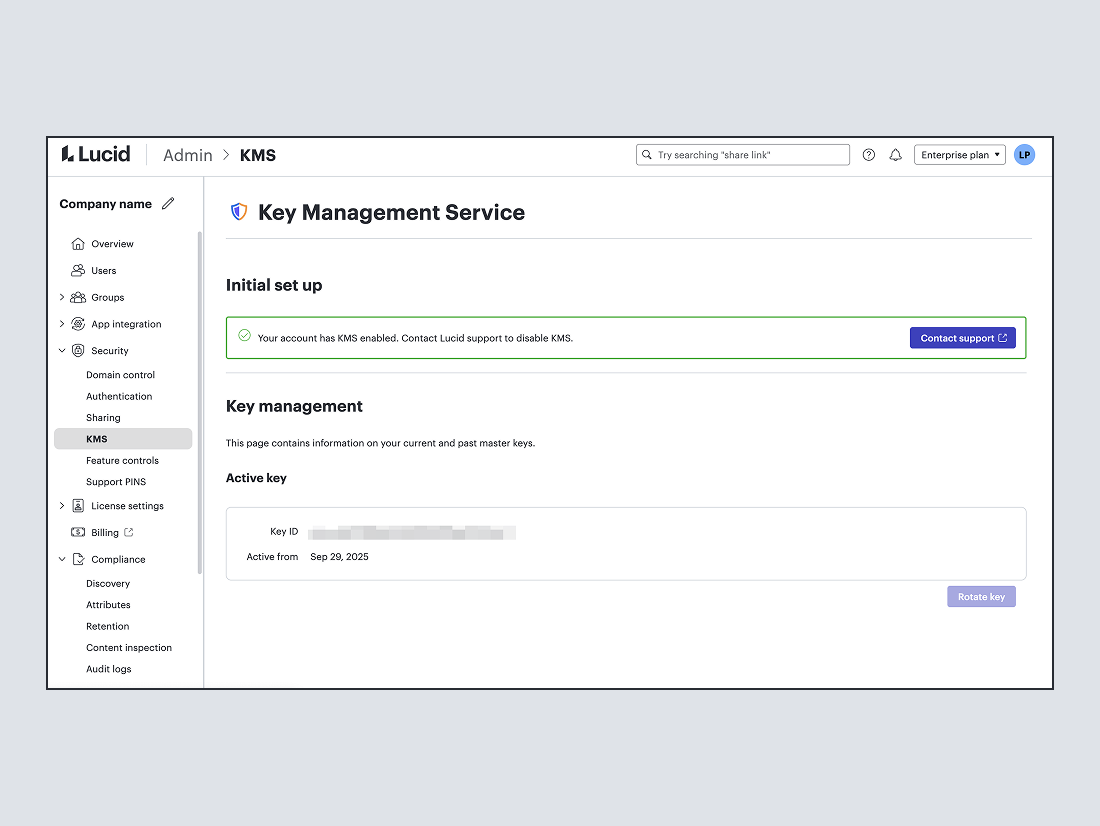The height and width of the screenshot is (826, 1100).
Task: Click the search input field
Action: coord(743,155)
